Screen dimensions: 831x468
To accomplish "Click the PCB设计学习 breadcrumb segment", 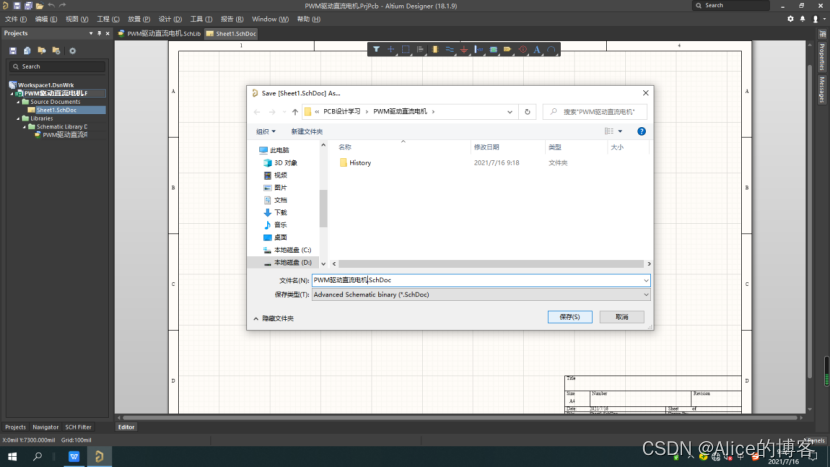I will 342,112.
